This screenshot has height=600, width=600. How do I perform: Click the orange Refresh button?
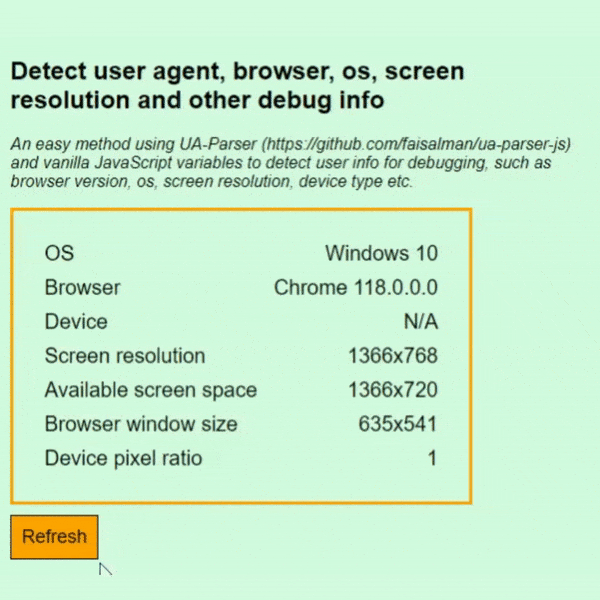(x=54, y=537)
